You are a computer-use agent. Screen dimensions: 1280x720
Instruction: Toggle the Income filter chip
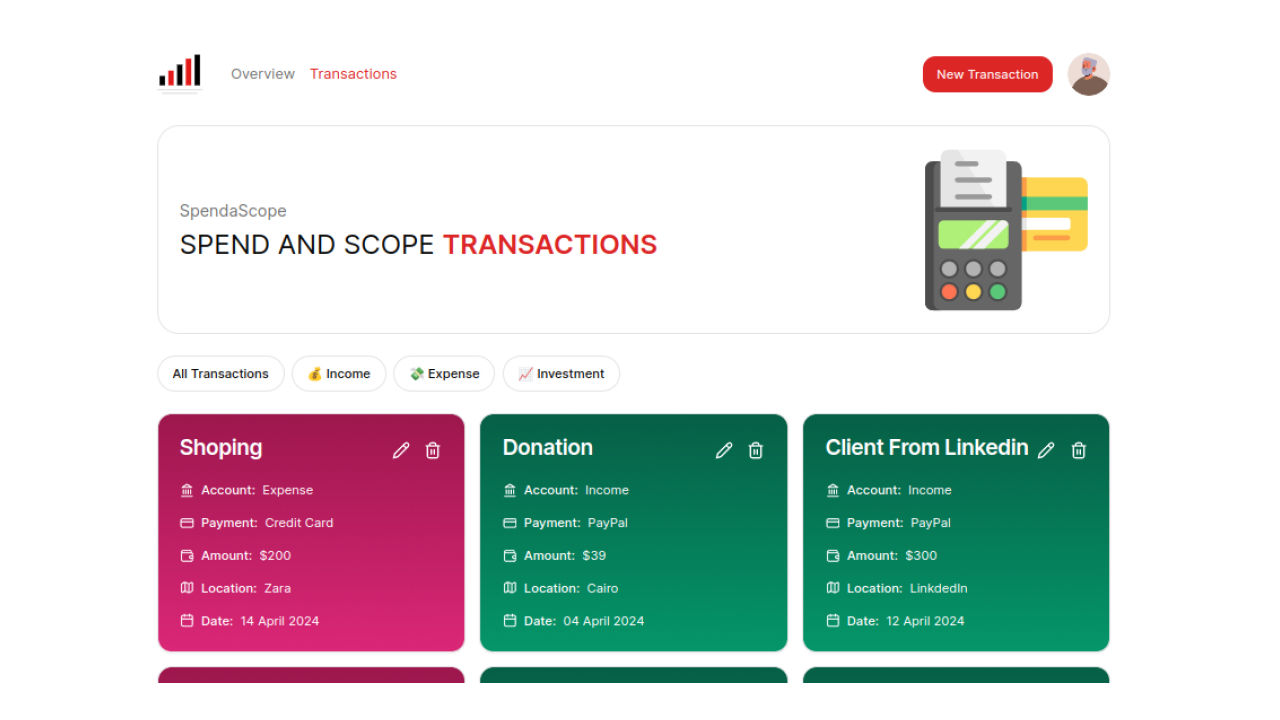(339, 373)
